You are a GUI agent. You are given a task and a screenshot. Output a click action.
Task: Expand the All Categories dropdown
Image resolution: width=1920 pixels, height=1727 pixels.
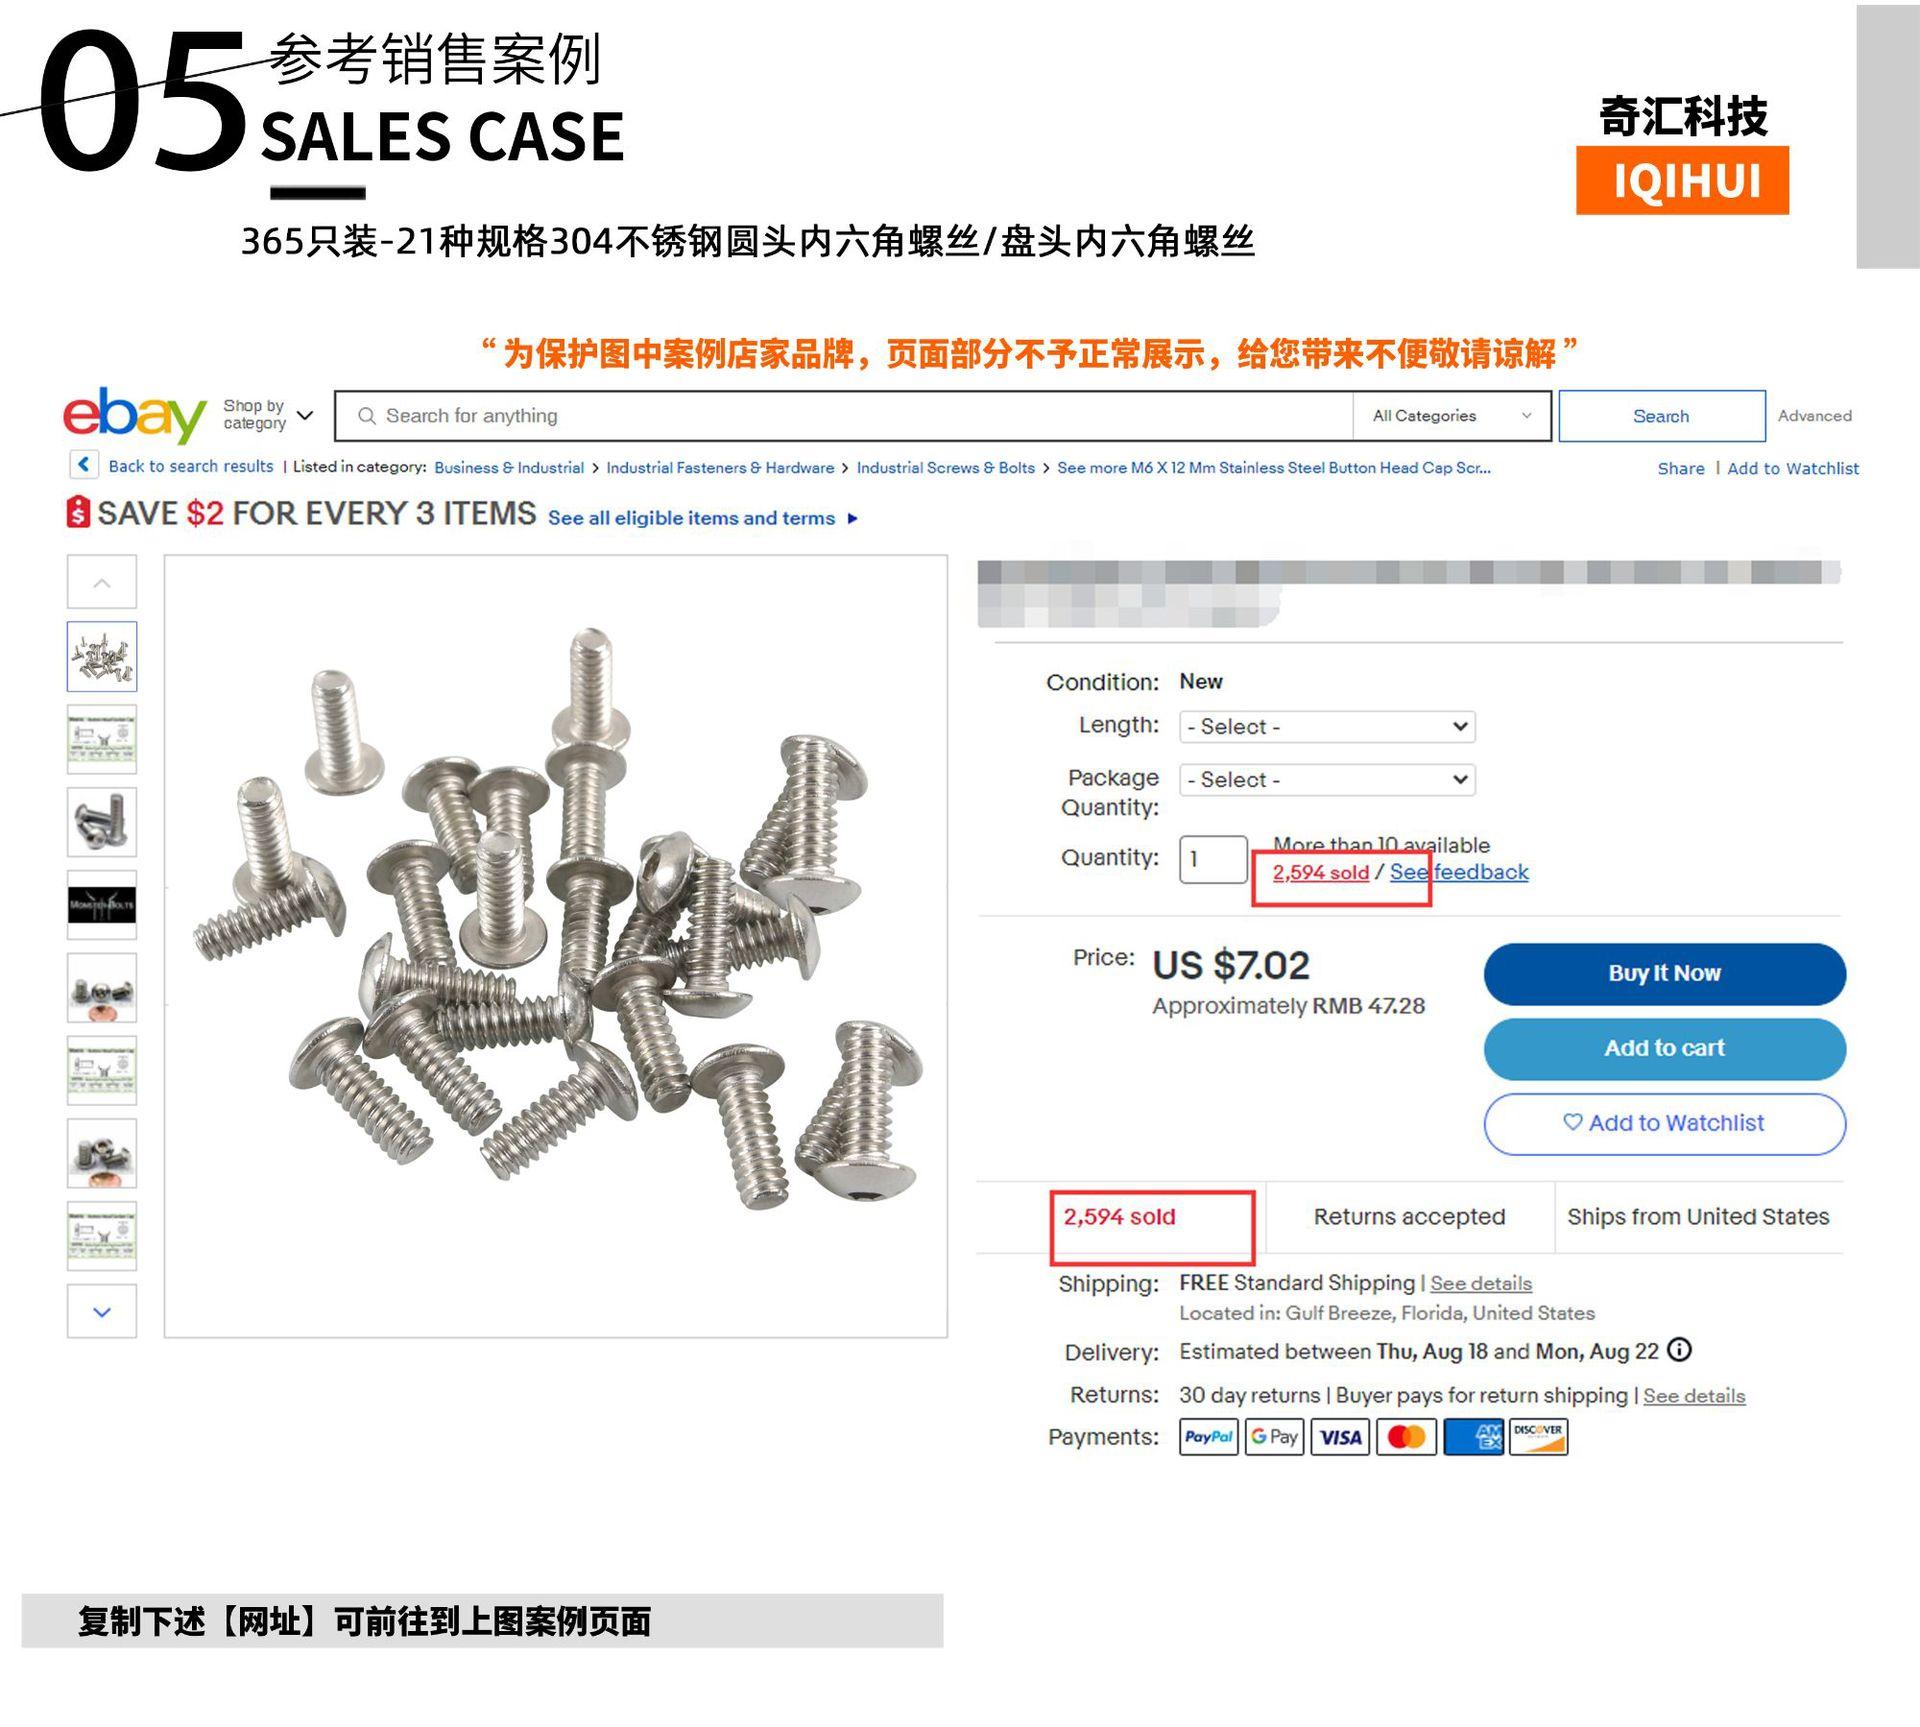[1451, 416]
